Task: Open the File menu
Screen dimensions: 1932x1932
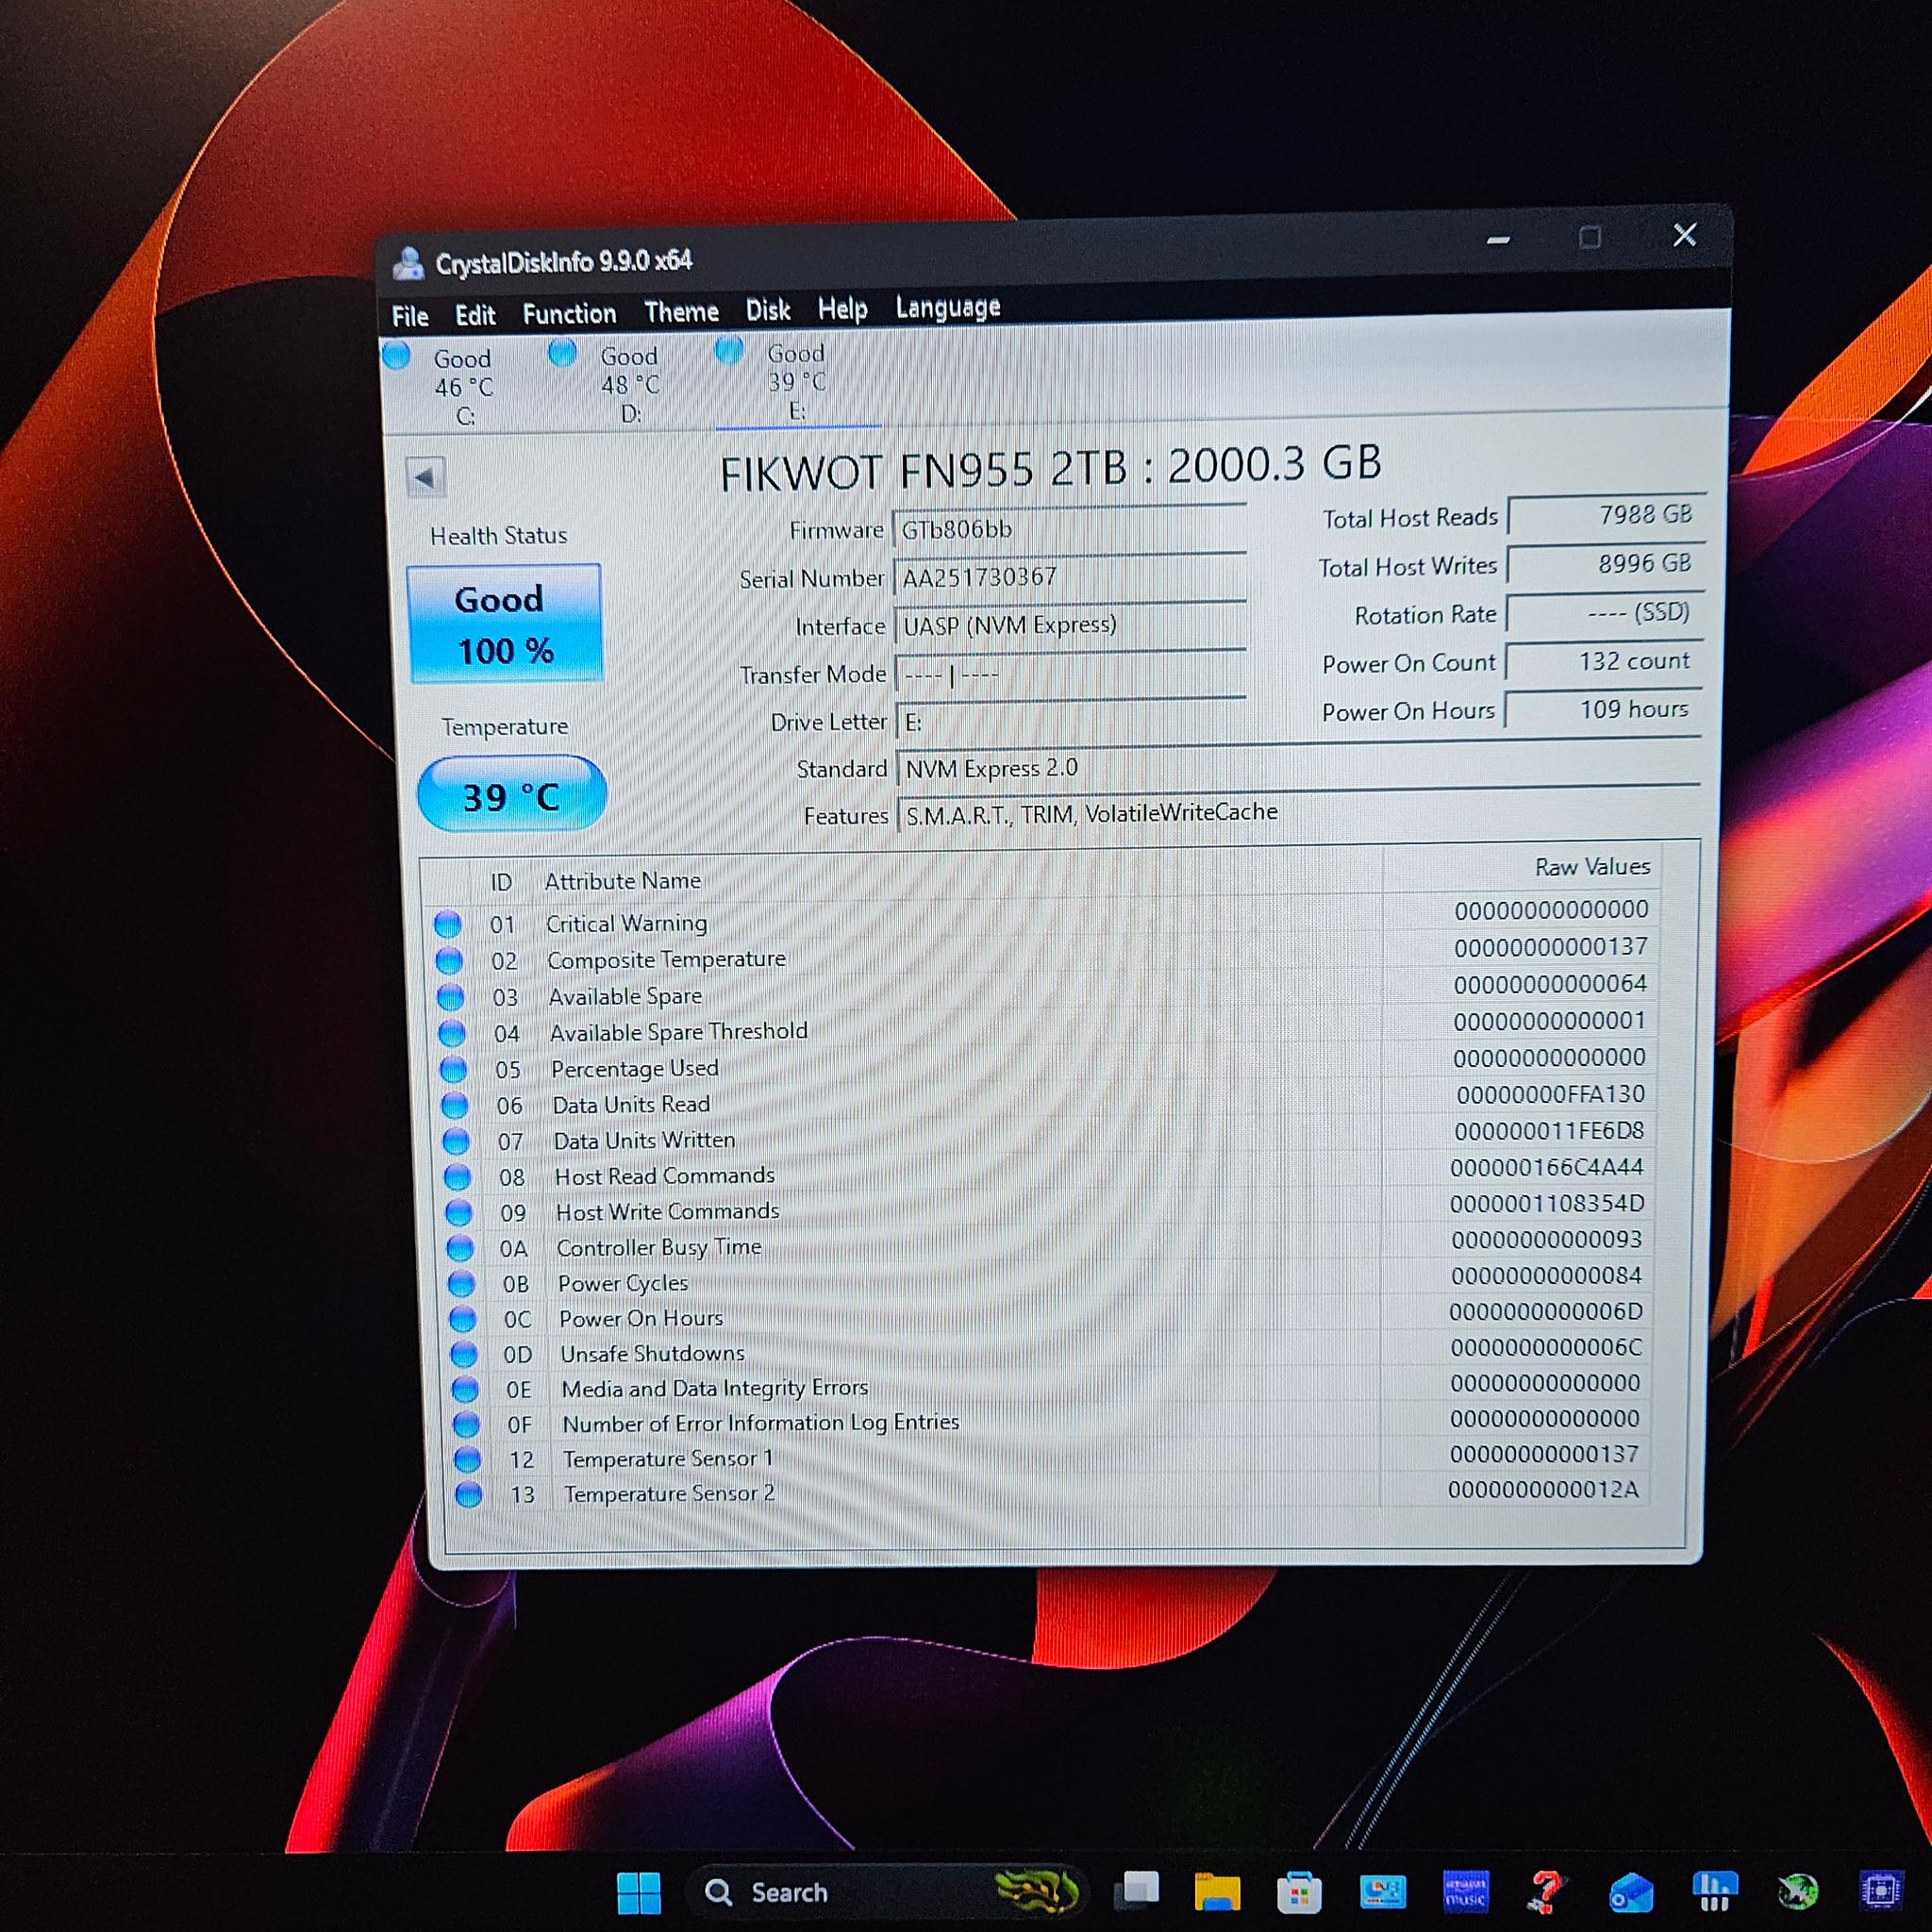Action: tap(410, 316)
